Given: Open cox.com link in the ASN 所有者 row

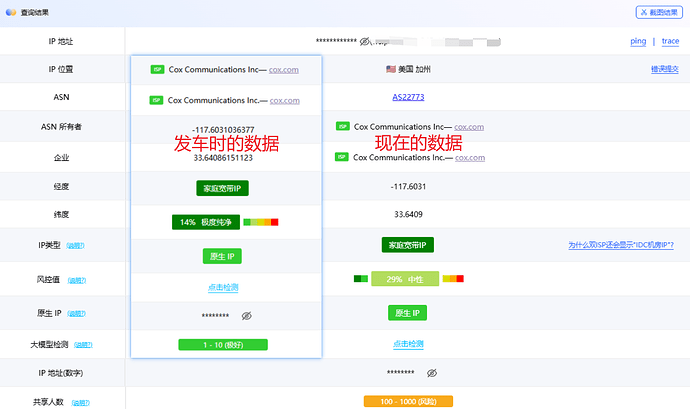Looking at the screenshot, I should 469,127.
